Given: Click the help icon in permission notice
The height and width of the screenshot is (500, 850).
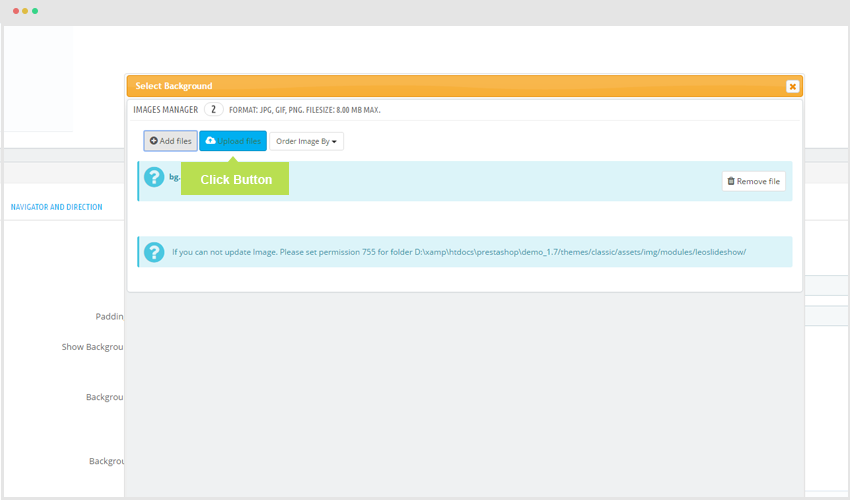Looking at the screenshot, I should pos(154,252).
